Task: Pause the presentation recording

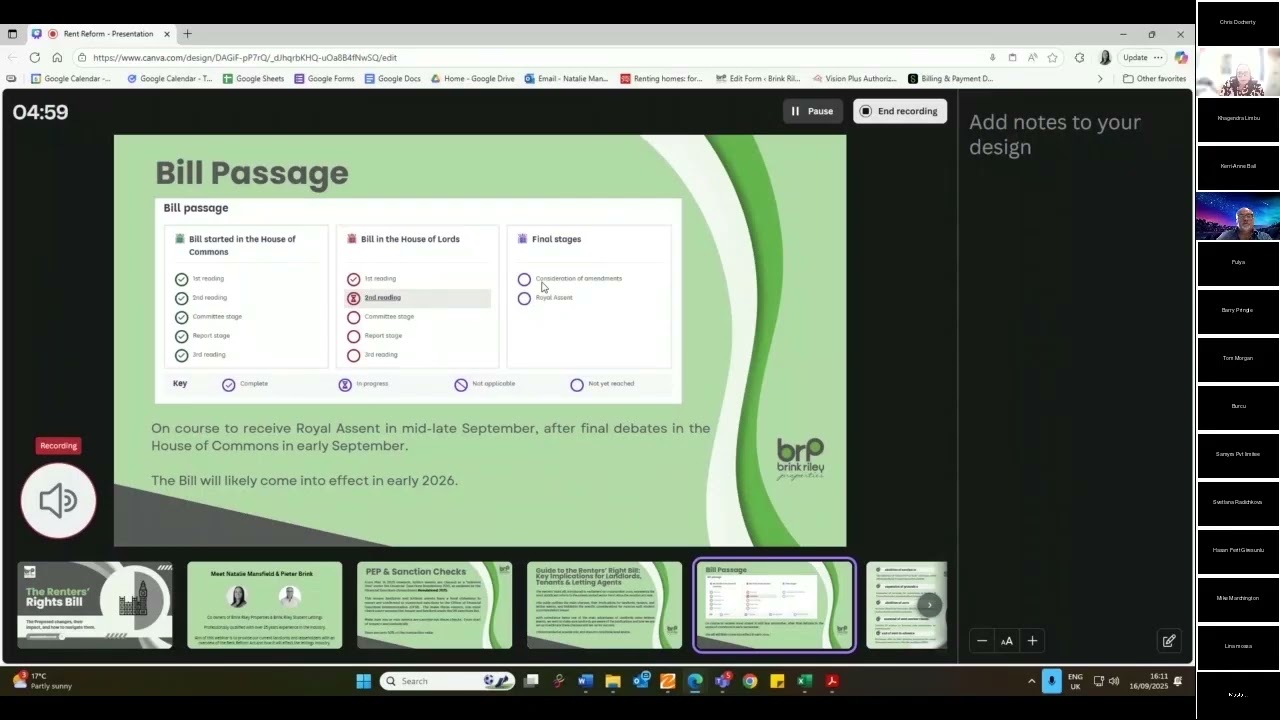Action: click(x=812, y=111)
